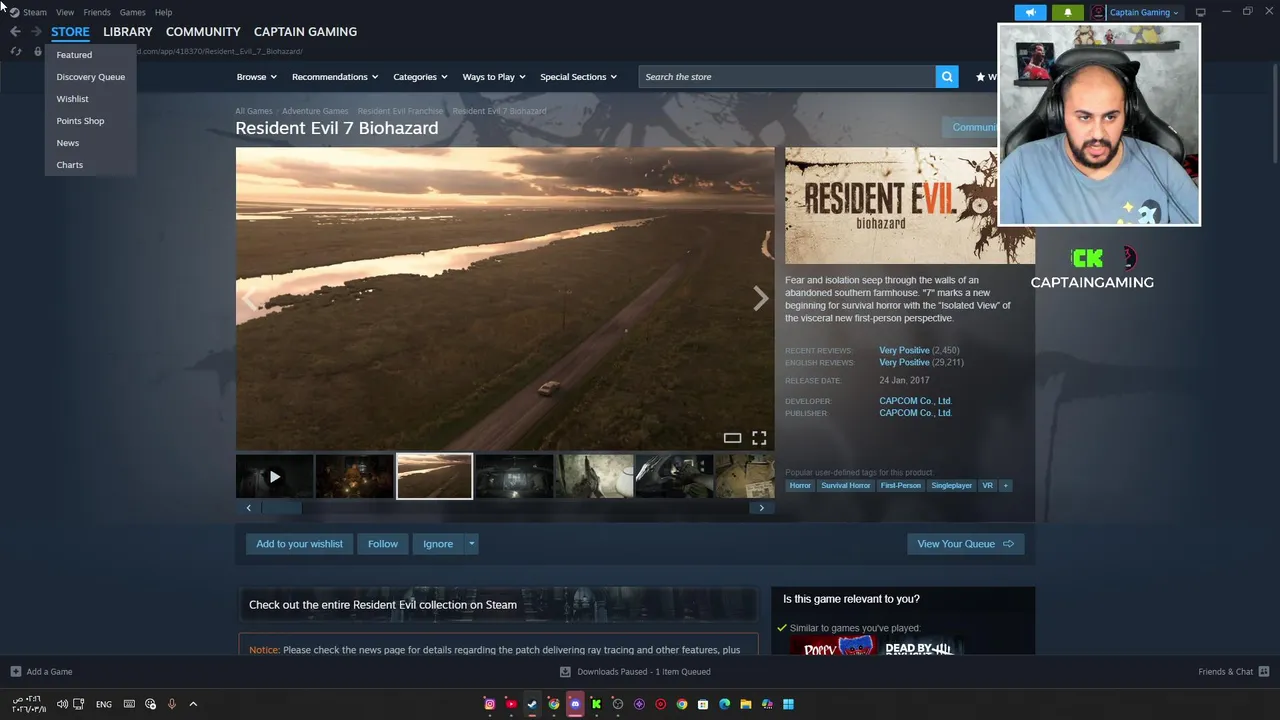
Task: Play the trailer thumbnail
Action: pos(274,477)
